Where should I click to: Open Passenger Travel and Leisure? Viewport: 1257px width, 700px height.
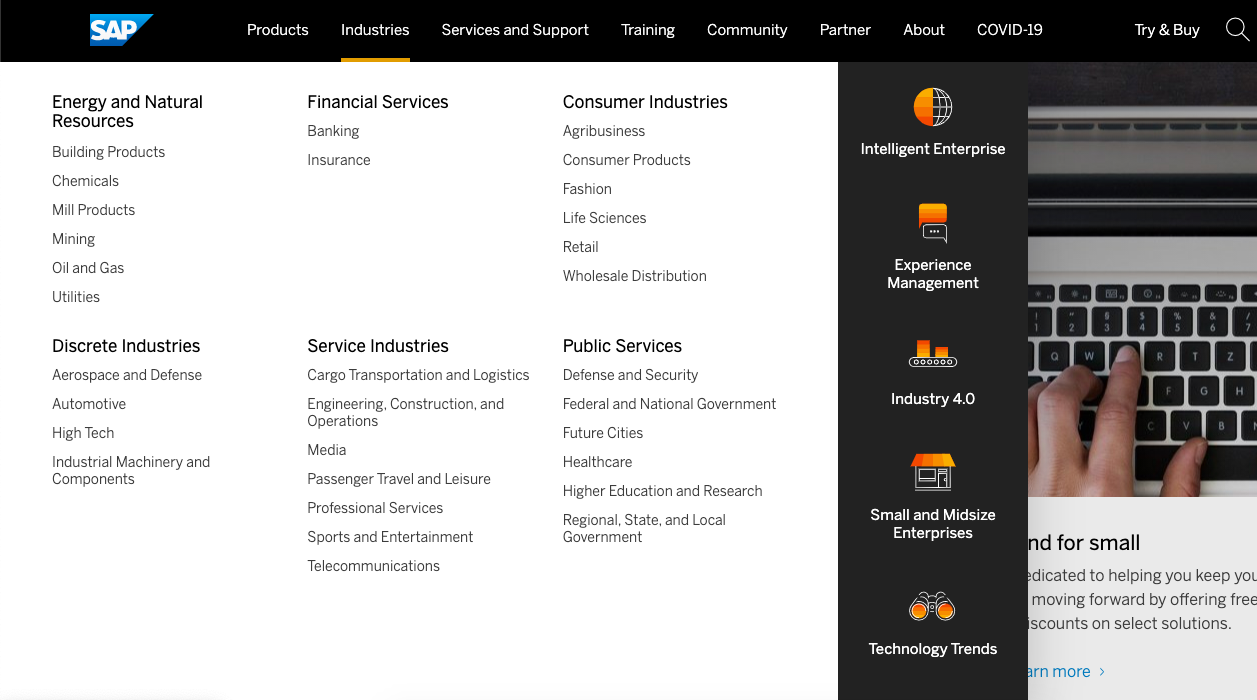point(399,479)
